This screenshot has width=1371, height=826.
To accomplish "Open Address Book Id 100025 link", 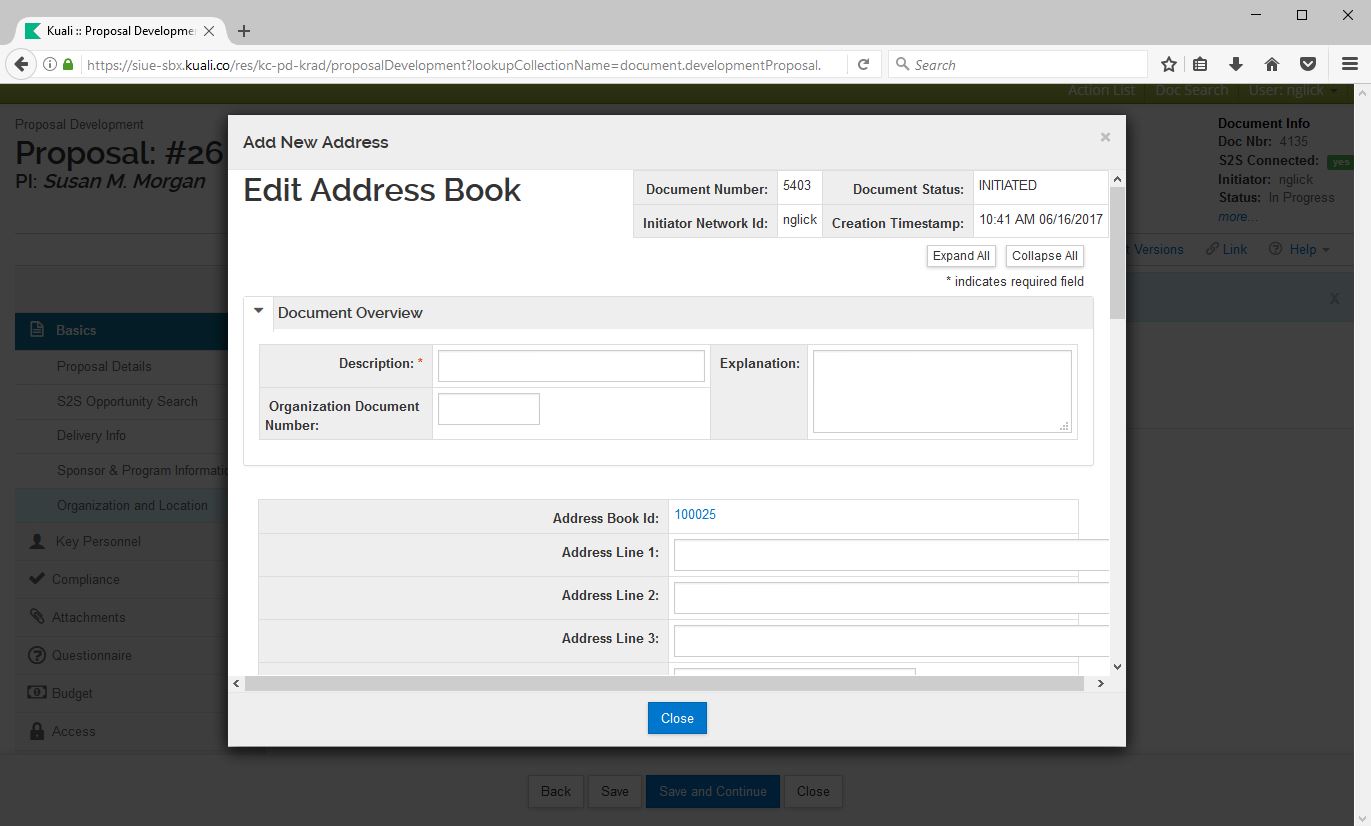I will coord(695,515).
